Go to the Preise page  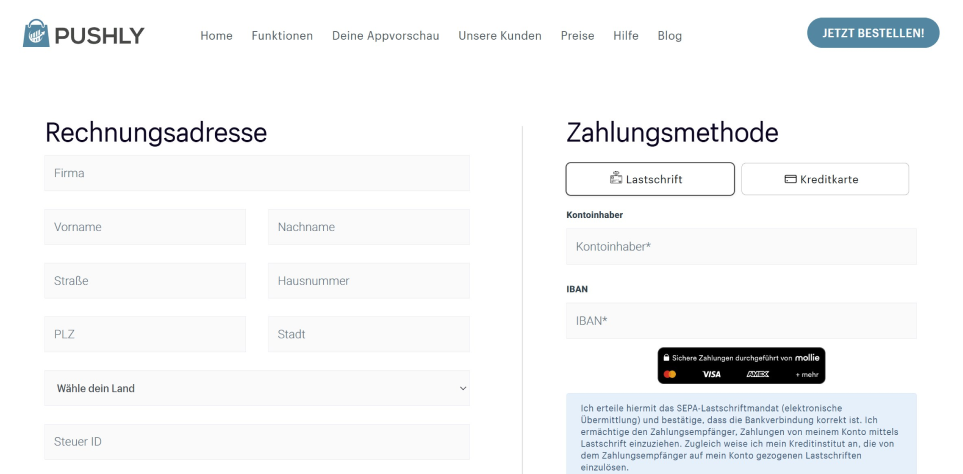tap(577, 36)
